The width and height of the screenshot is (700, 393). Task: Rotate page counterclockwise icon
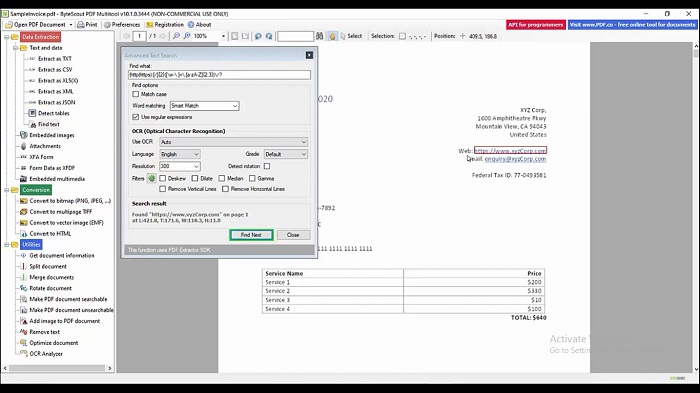258,36
